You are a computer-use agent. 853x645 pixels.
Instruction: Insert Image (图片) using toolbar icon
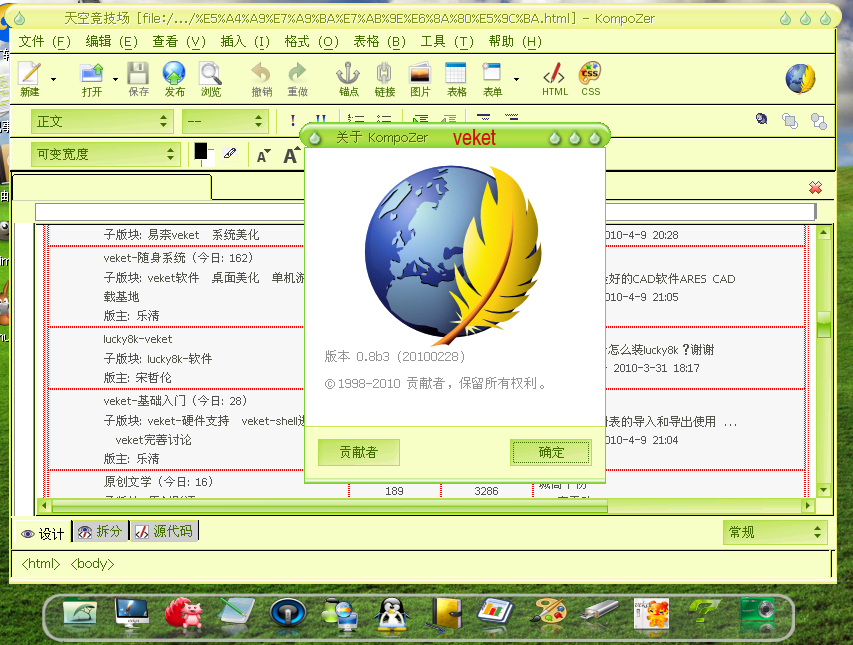(420, 73)
